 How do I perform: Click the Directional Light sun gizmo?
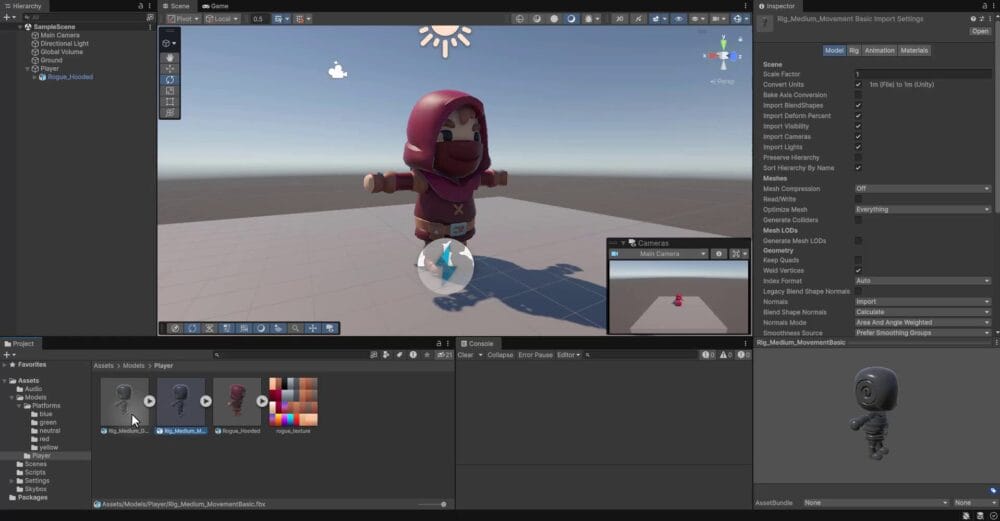(445, 38)
